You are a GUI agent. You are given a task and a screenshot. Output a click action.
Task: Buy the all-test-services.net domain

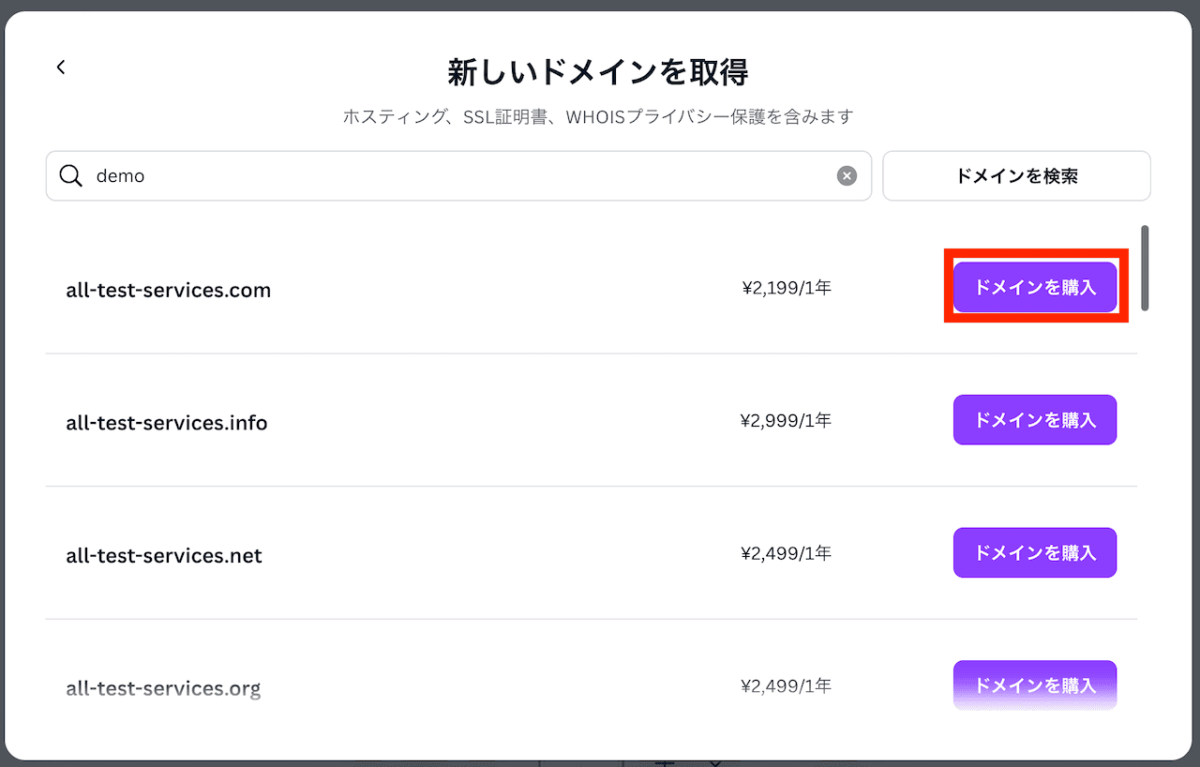tap(1035, 552)
